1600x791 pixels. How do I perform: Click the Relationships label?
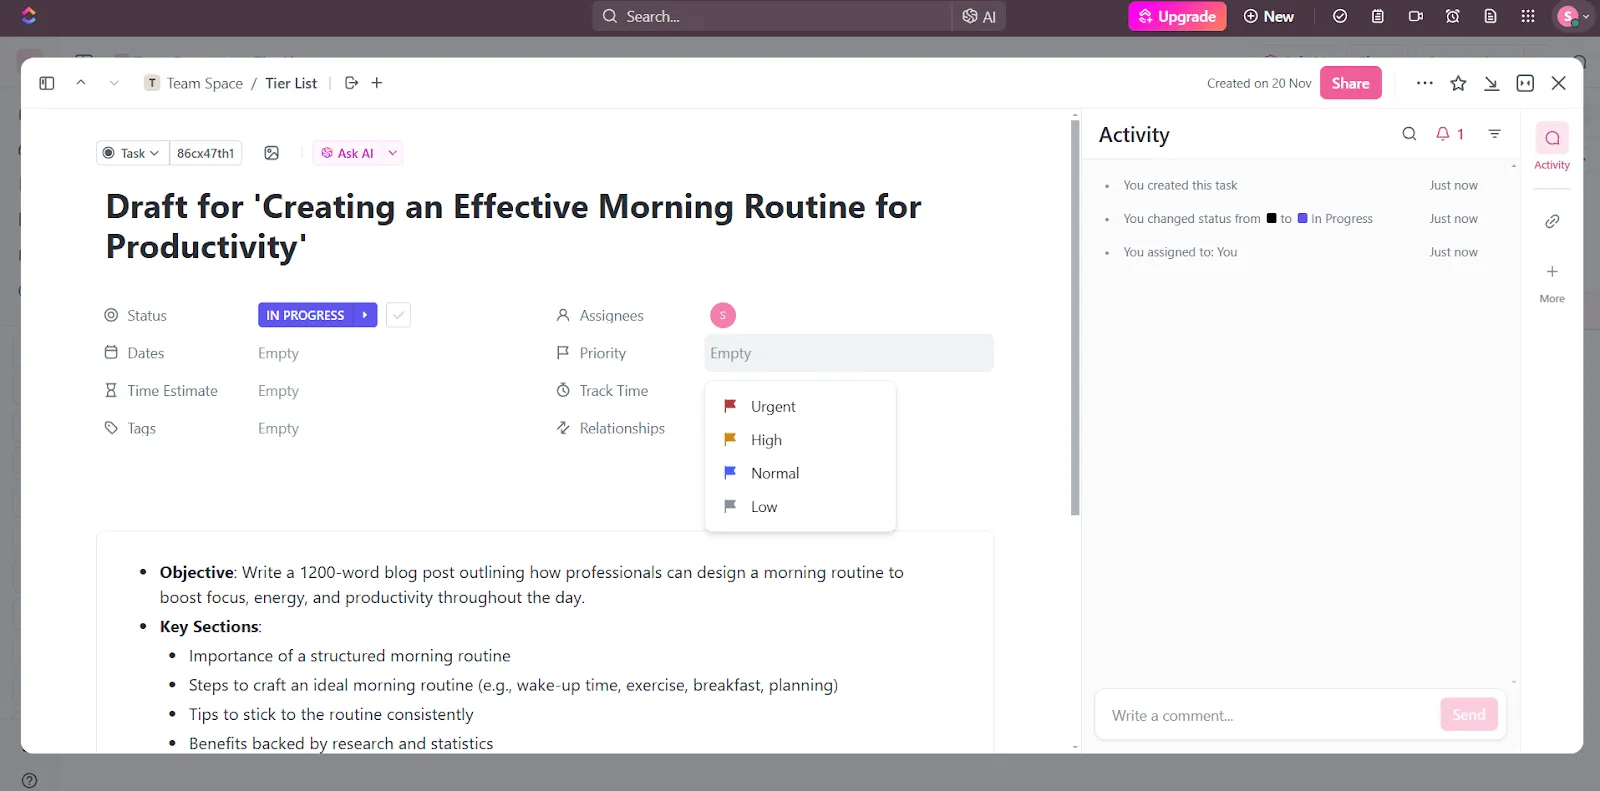[621, 428]
